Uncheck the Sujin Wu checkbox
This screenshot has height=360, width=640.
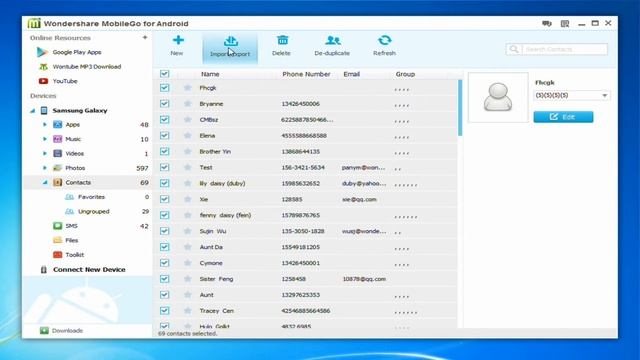164,231
